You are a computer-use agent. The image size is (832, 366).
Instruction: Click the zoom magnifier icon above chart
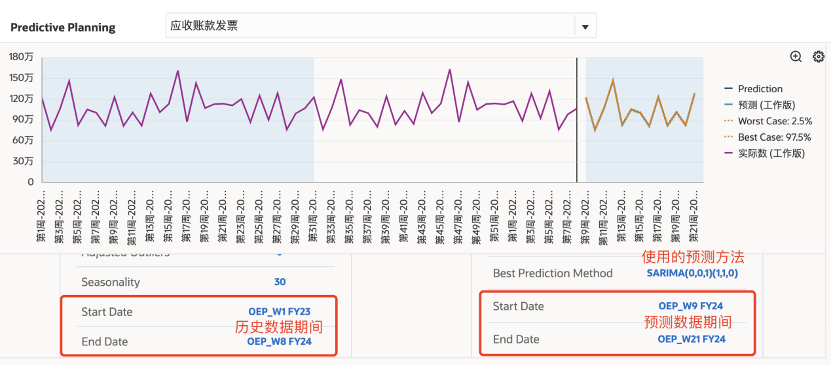pyautogui.click(x=795, y=57)
